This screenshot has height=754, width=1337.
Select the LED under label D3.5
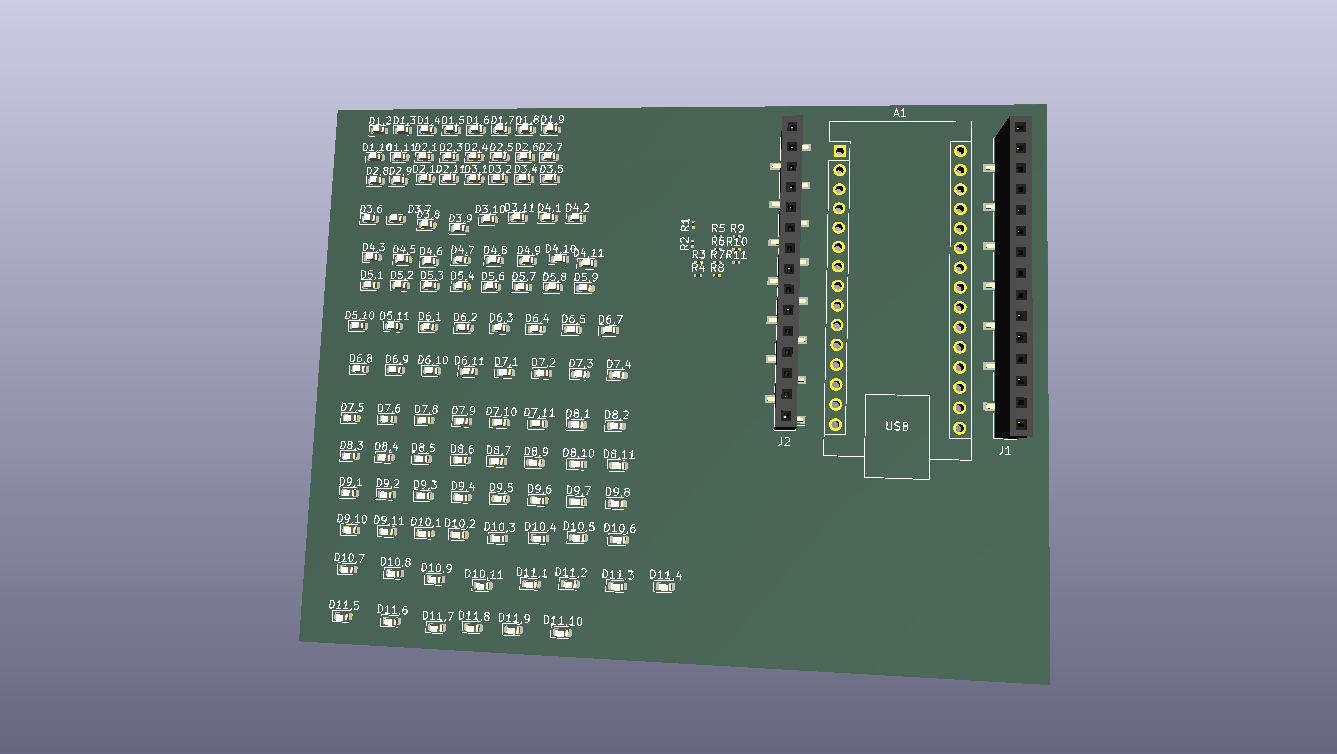click(550, 180)
